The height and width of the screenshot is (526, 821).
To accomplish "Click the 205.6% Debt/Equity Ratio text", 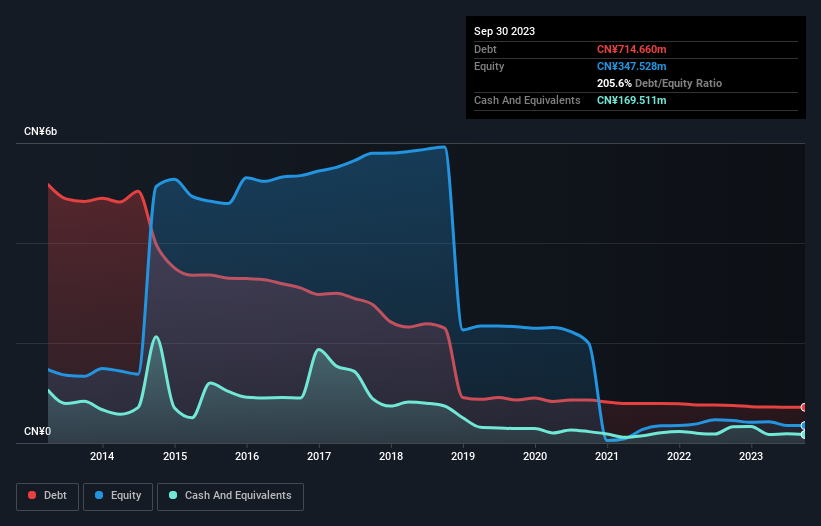I will (659, 83).
